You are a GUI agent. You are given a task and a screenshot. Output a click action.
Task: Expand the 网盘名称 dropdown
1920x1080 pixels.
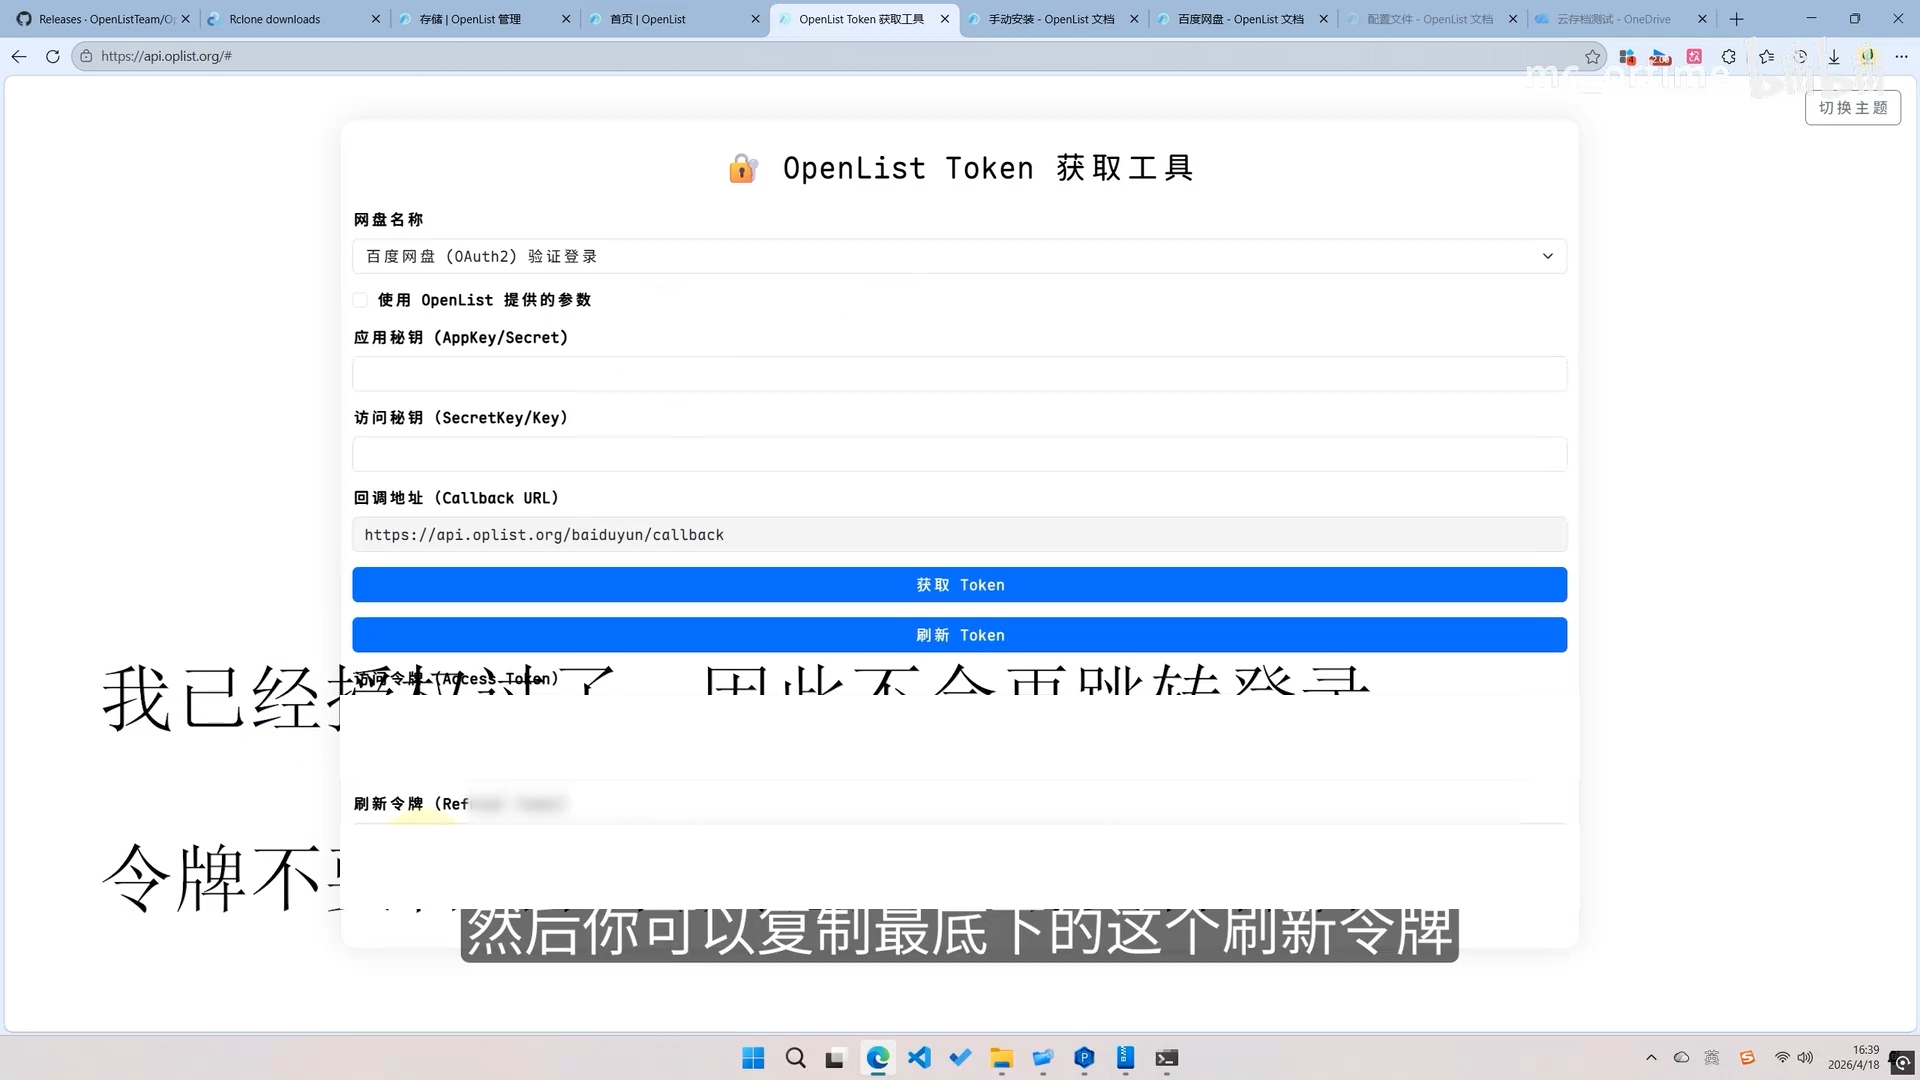(959, 256)
